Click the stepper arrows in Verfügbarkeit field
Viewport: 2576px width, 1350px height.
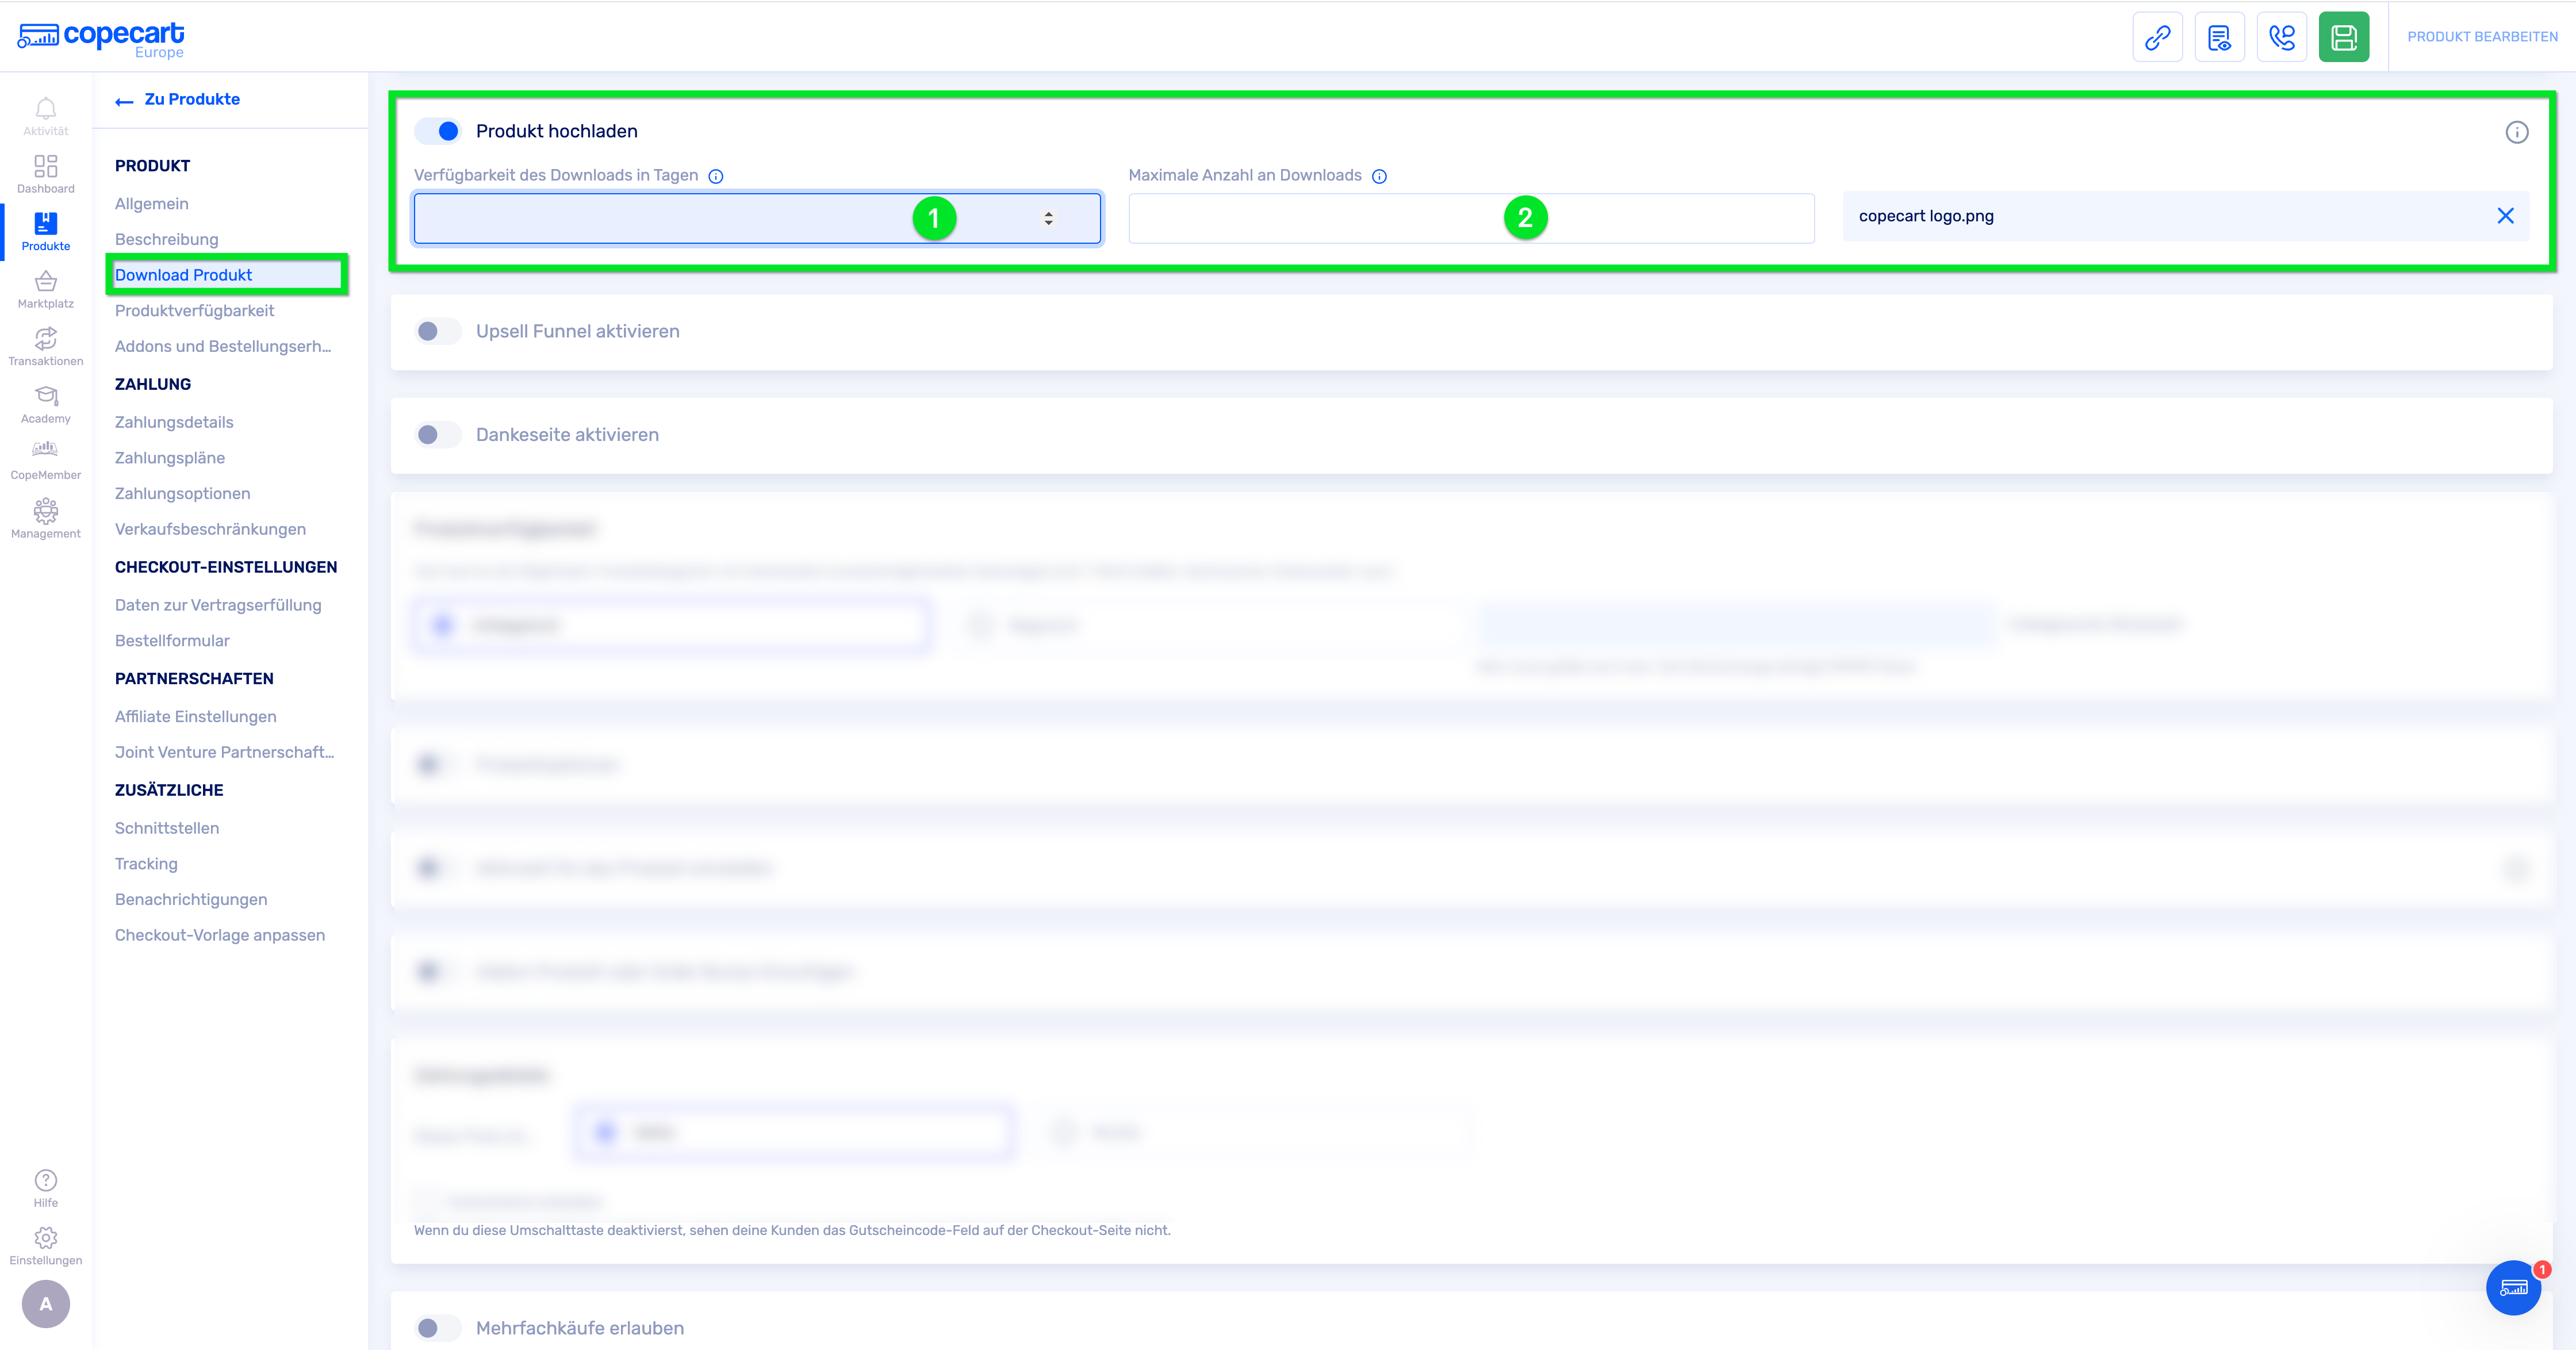(x=1048, y=218)
